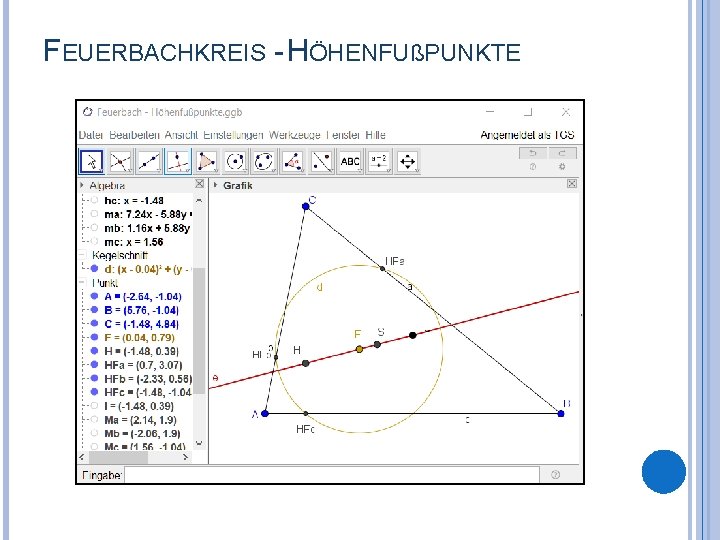
Task: Open the Bearbeiten menu
Action: click(x=134, y=135)
